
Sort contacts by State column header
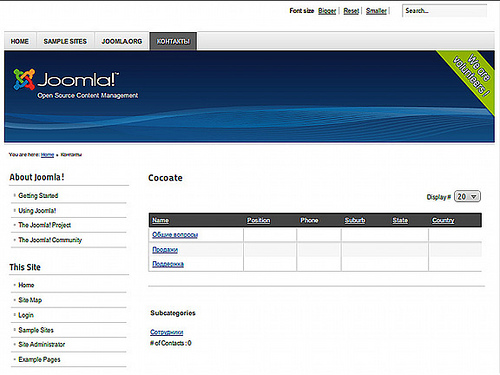[400, 220]
